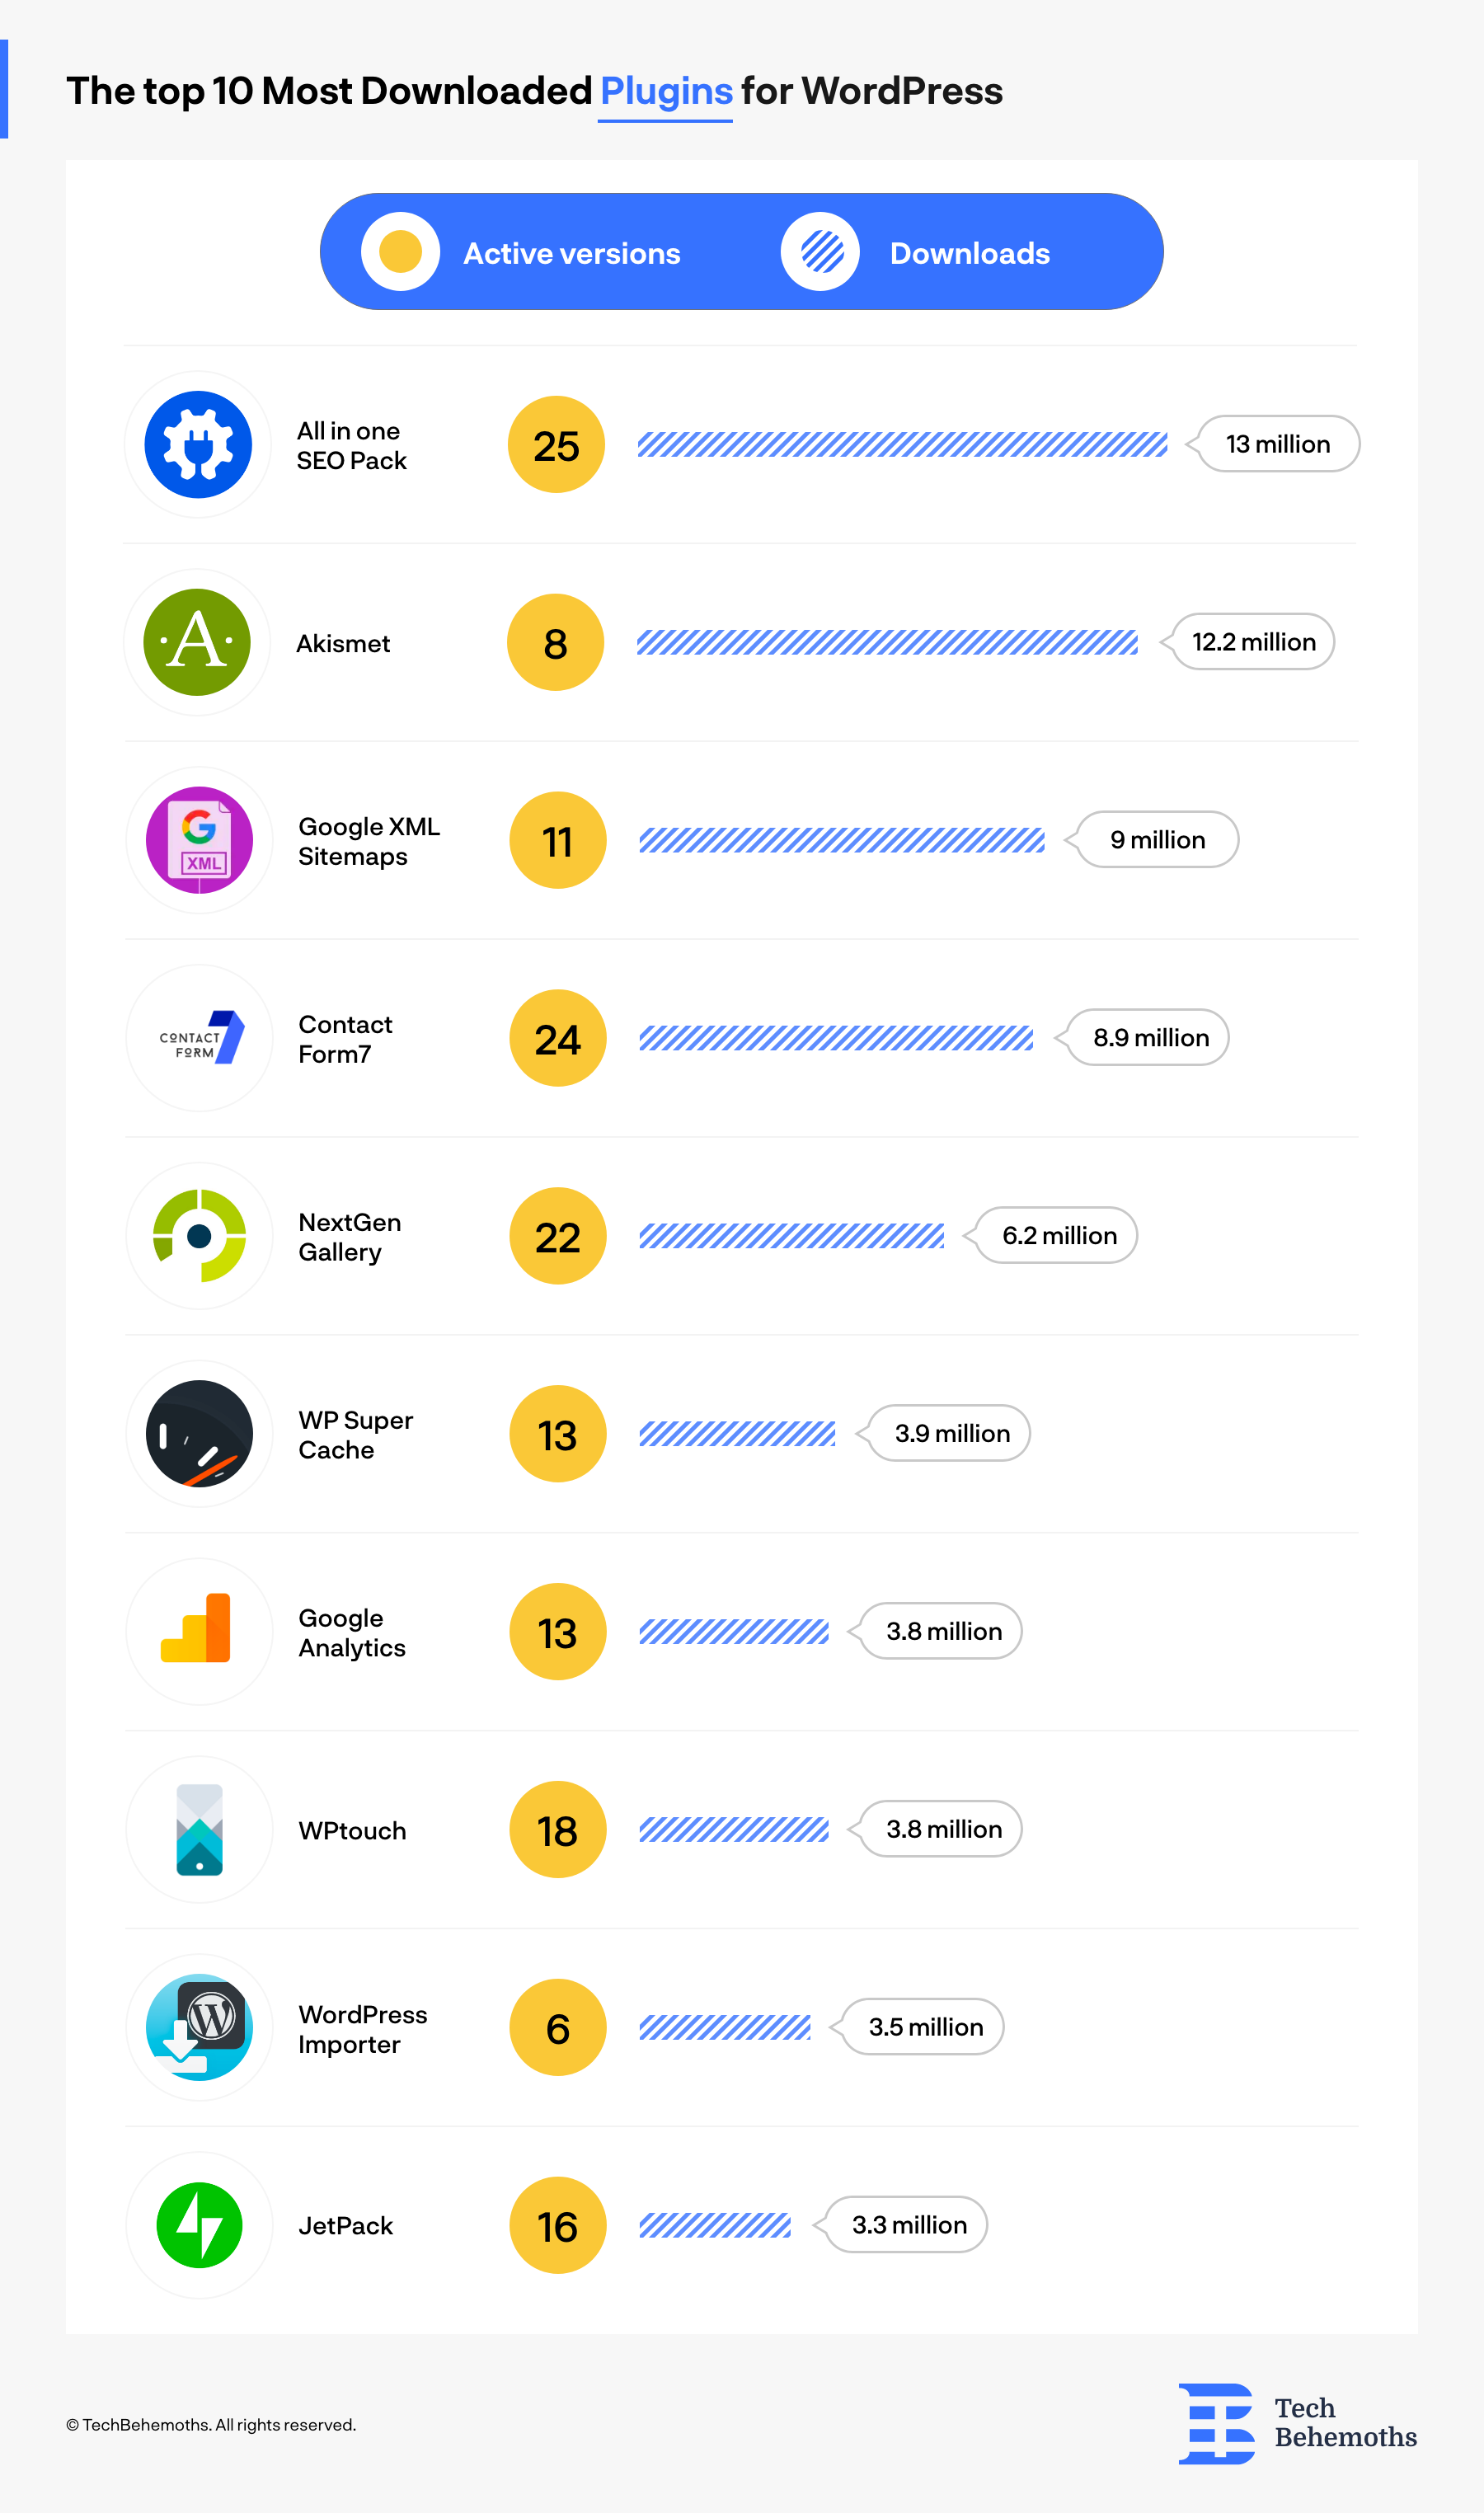Click the Tech Behemoths logo
Image resolution: width=1484 pixels, height=2513 pixels.
1297,2423
